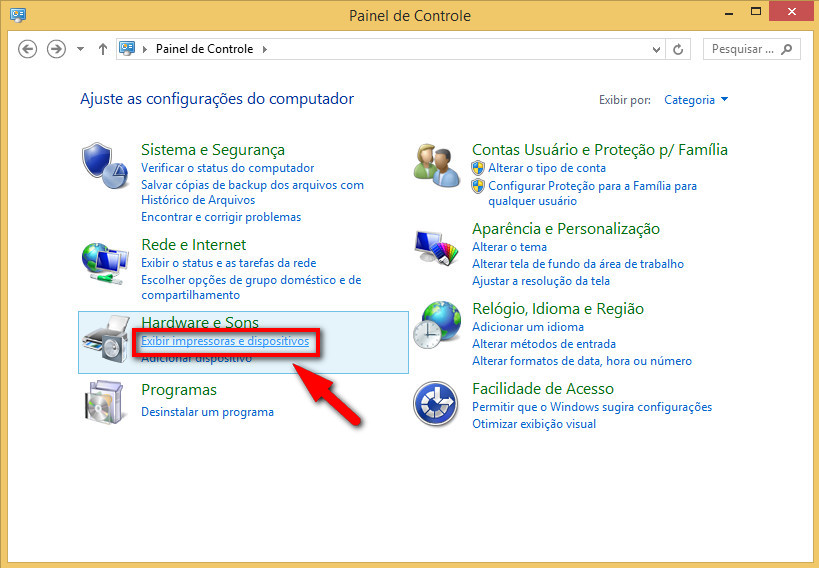Open Relógio, Idioma e Região category
The image size is (819, 568).
click(x=558, y=309)
